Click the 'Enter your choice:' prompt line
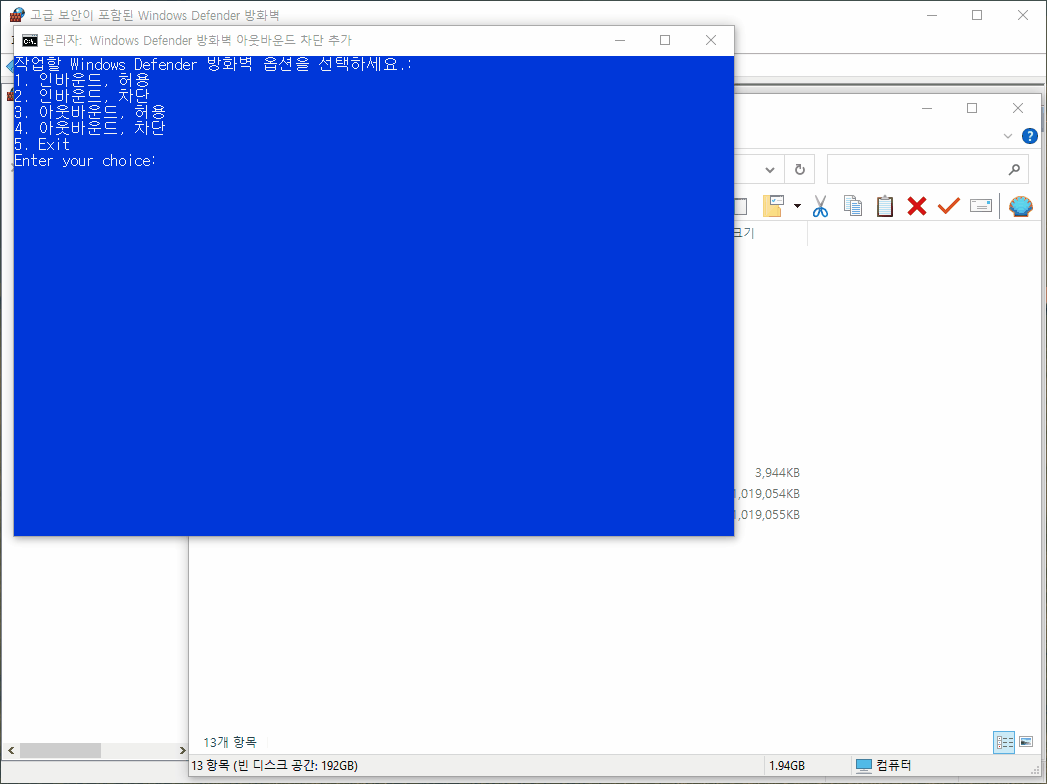 click(x=85, y=161)
